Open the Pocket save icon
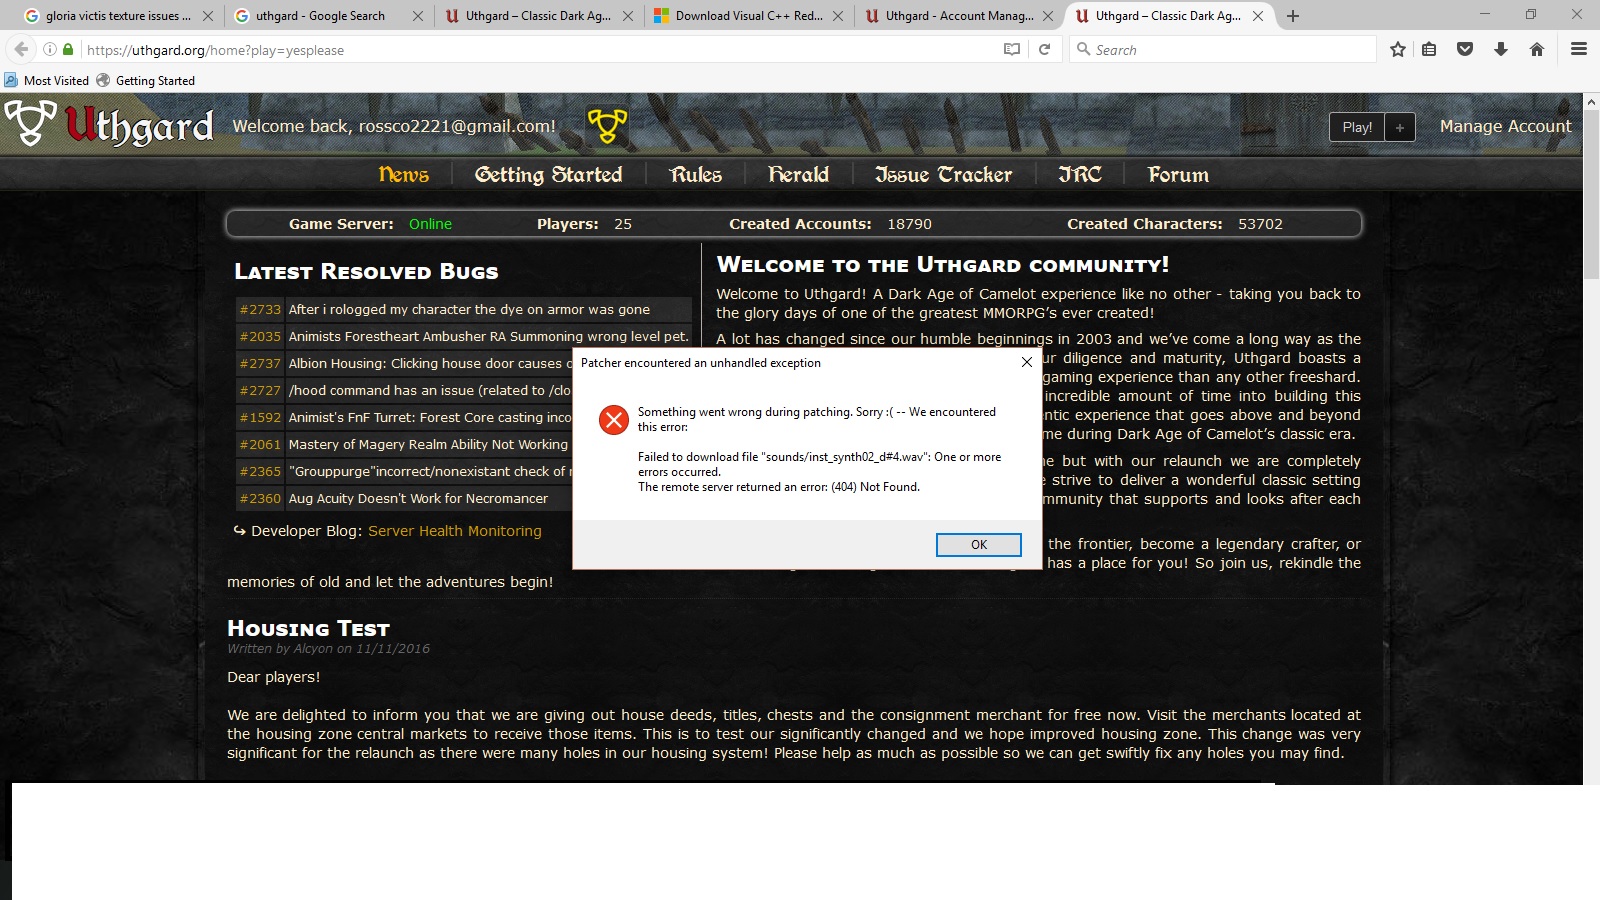Image resolution: width=1600 pixels, height=900 pixels. tap(1465, 49)
